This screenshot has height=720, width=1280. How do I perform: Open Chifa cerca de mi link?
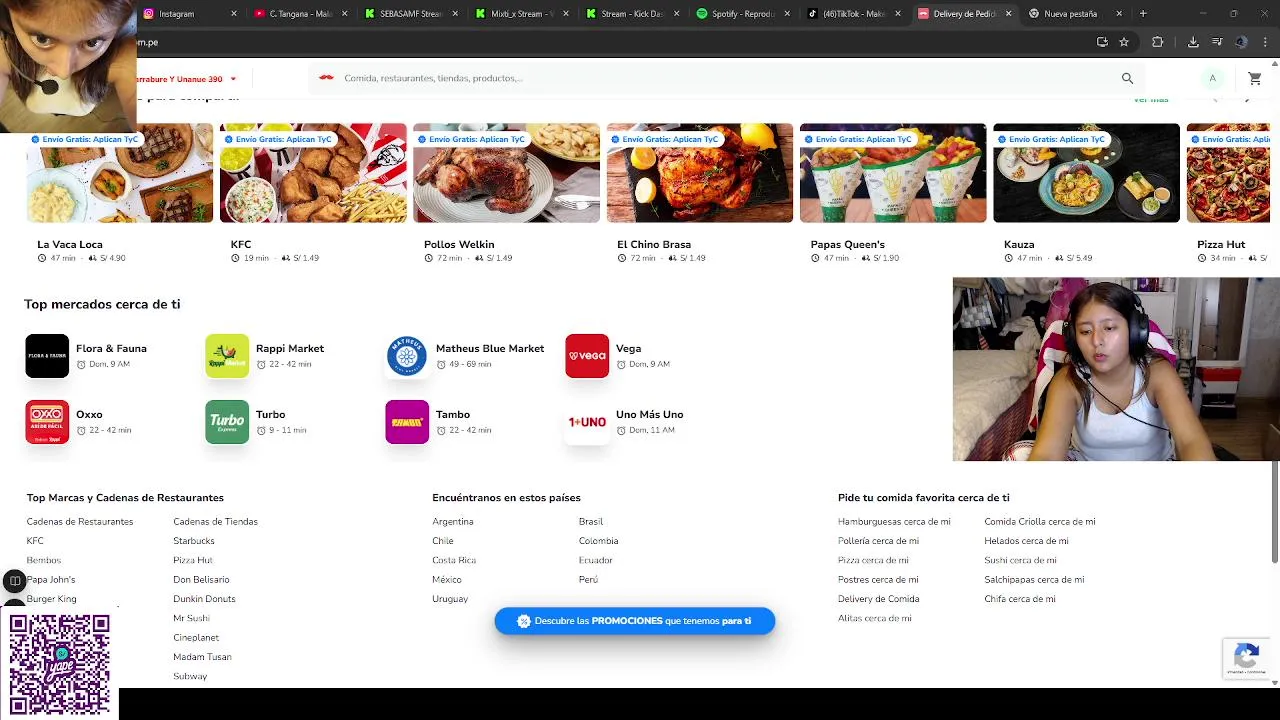(x=1020, y=599)
